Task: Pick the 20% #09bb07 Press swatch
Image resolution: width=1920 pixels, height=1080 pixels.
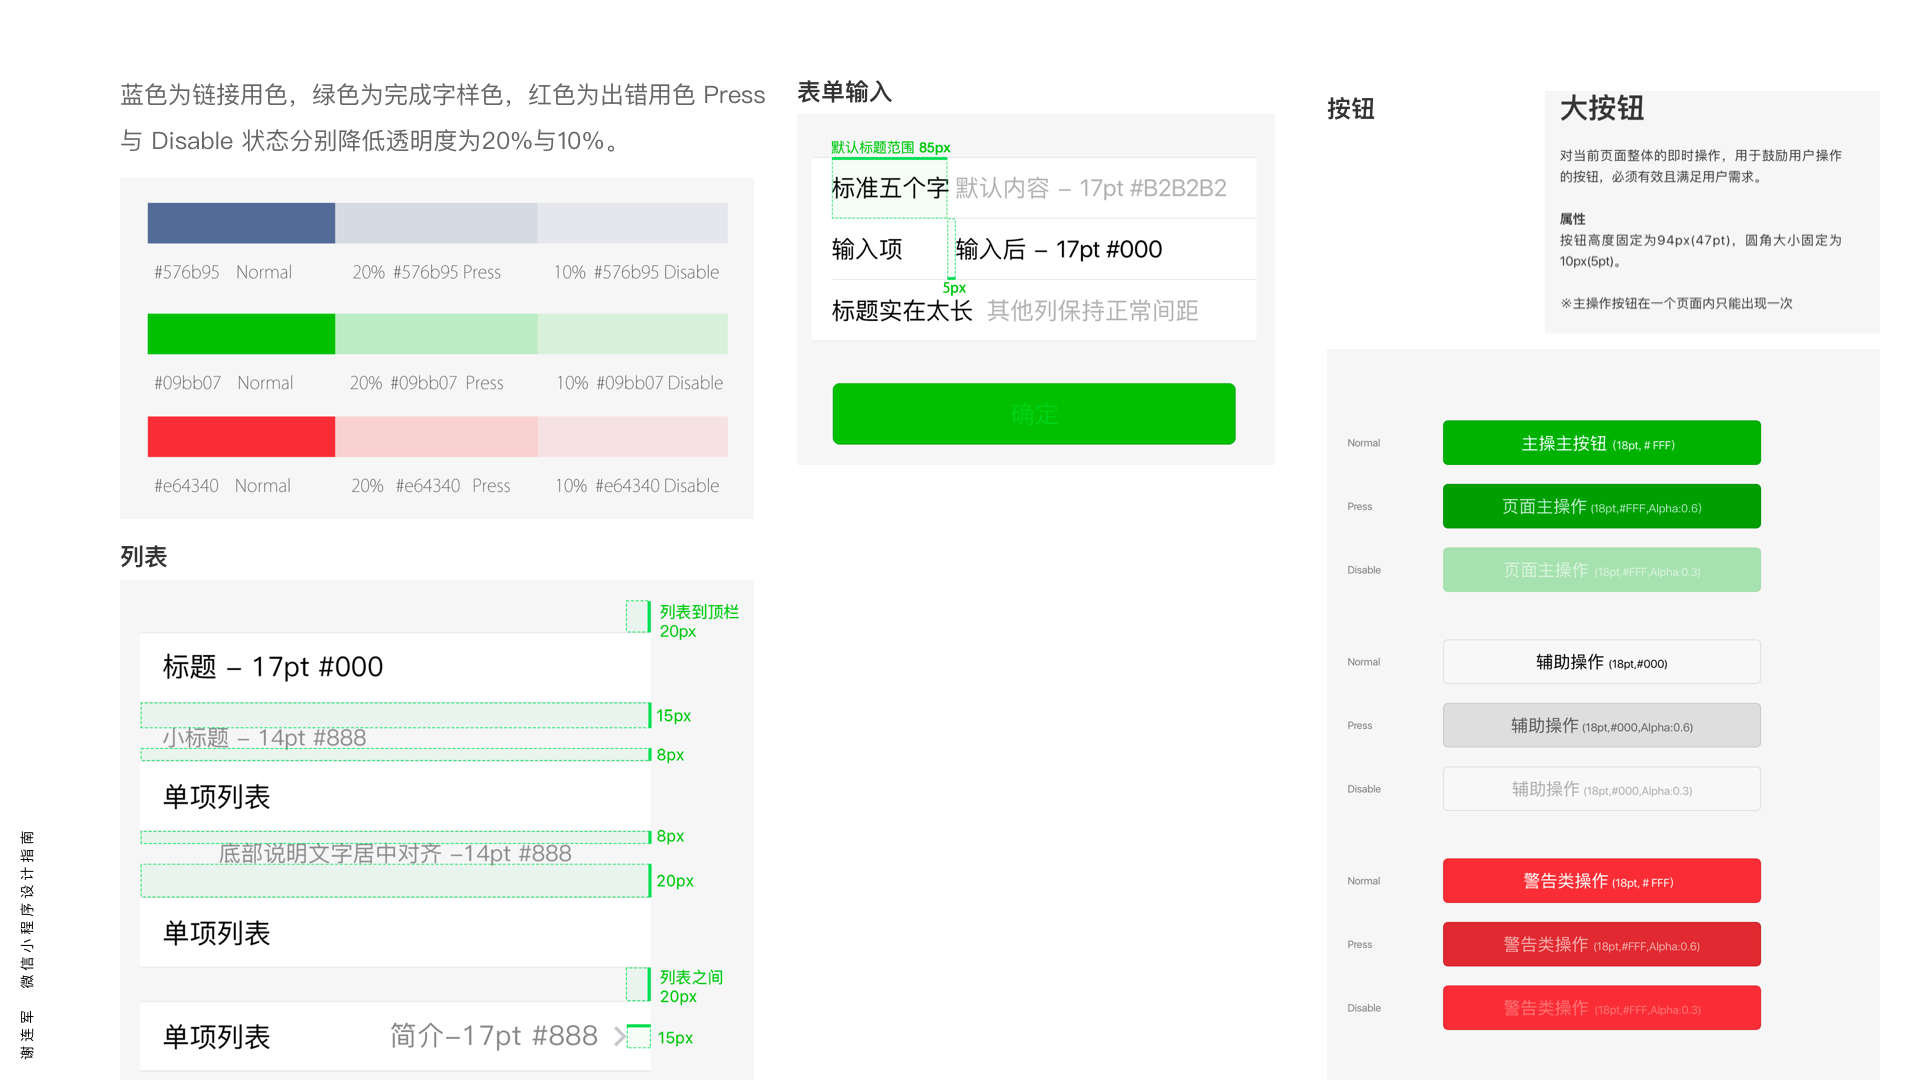Action: [436, 334]
